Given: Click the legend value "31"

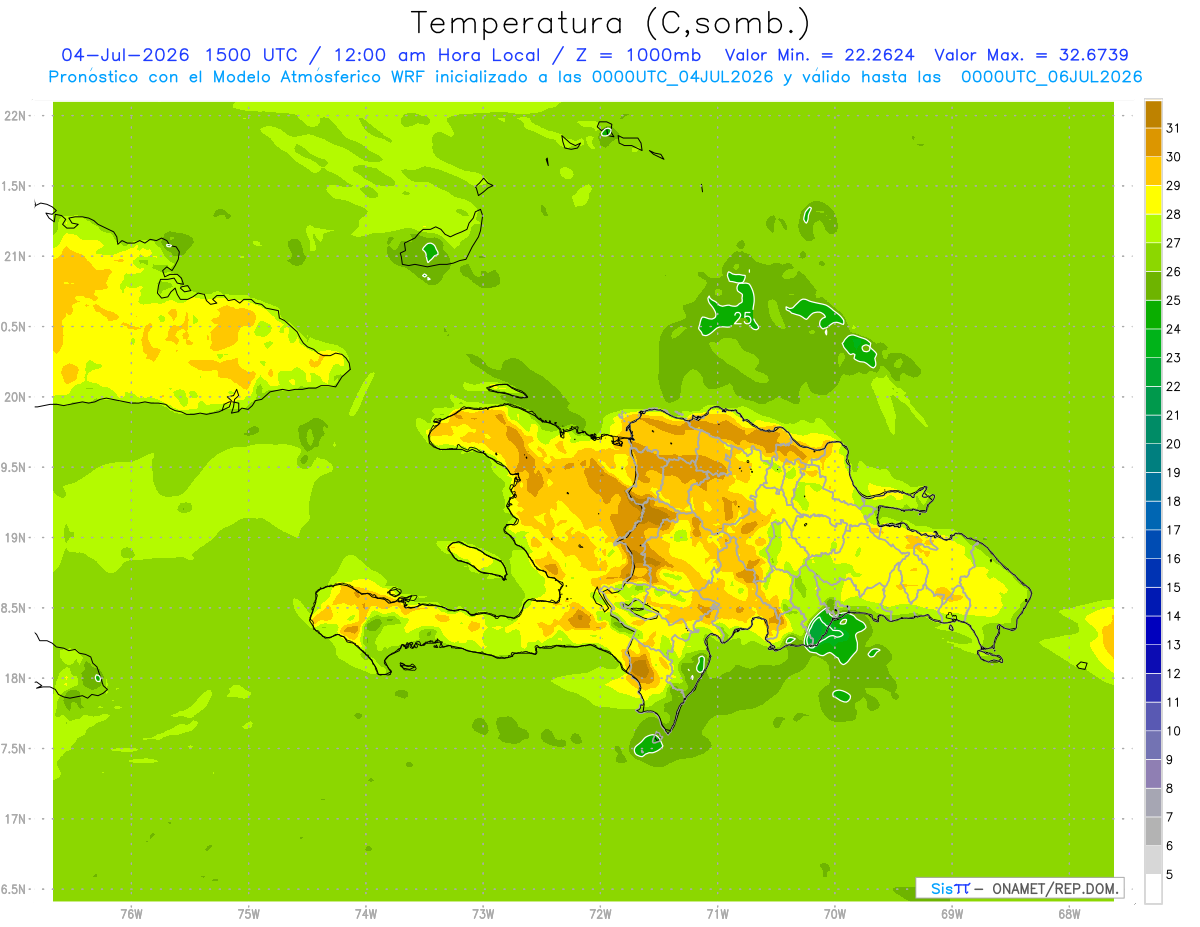Looking at the screenshot, I should tap(1174, 128).
